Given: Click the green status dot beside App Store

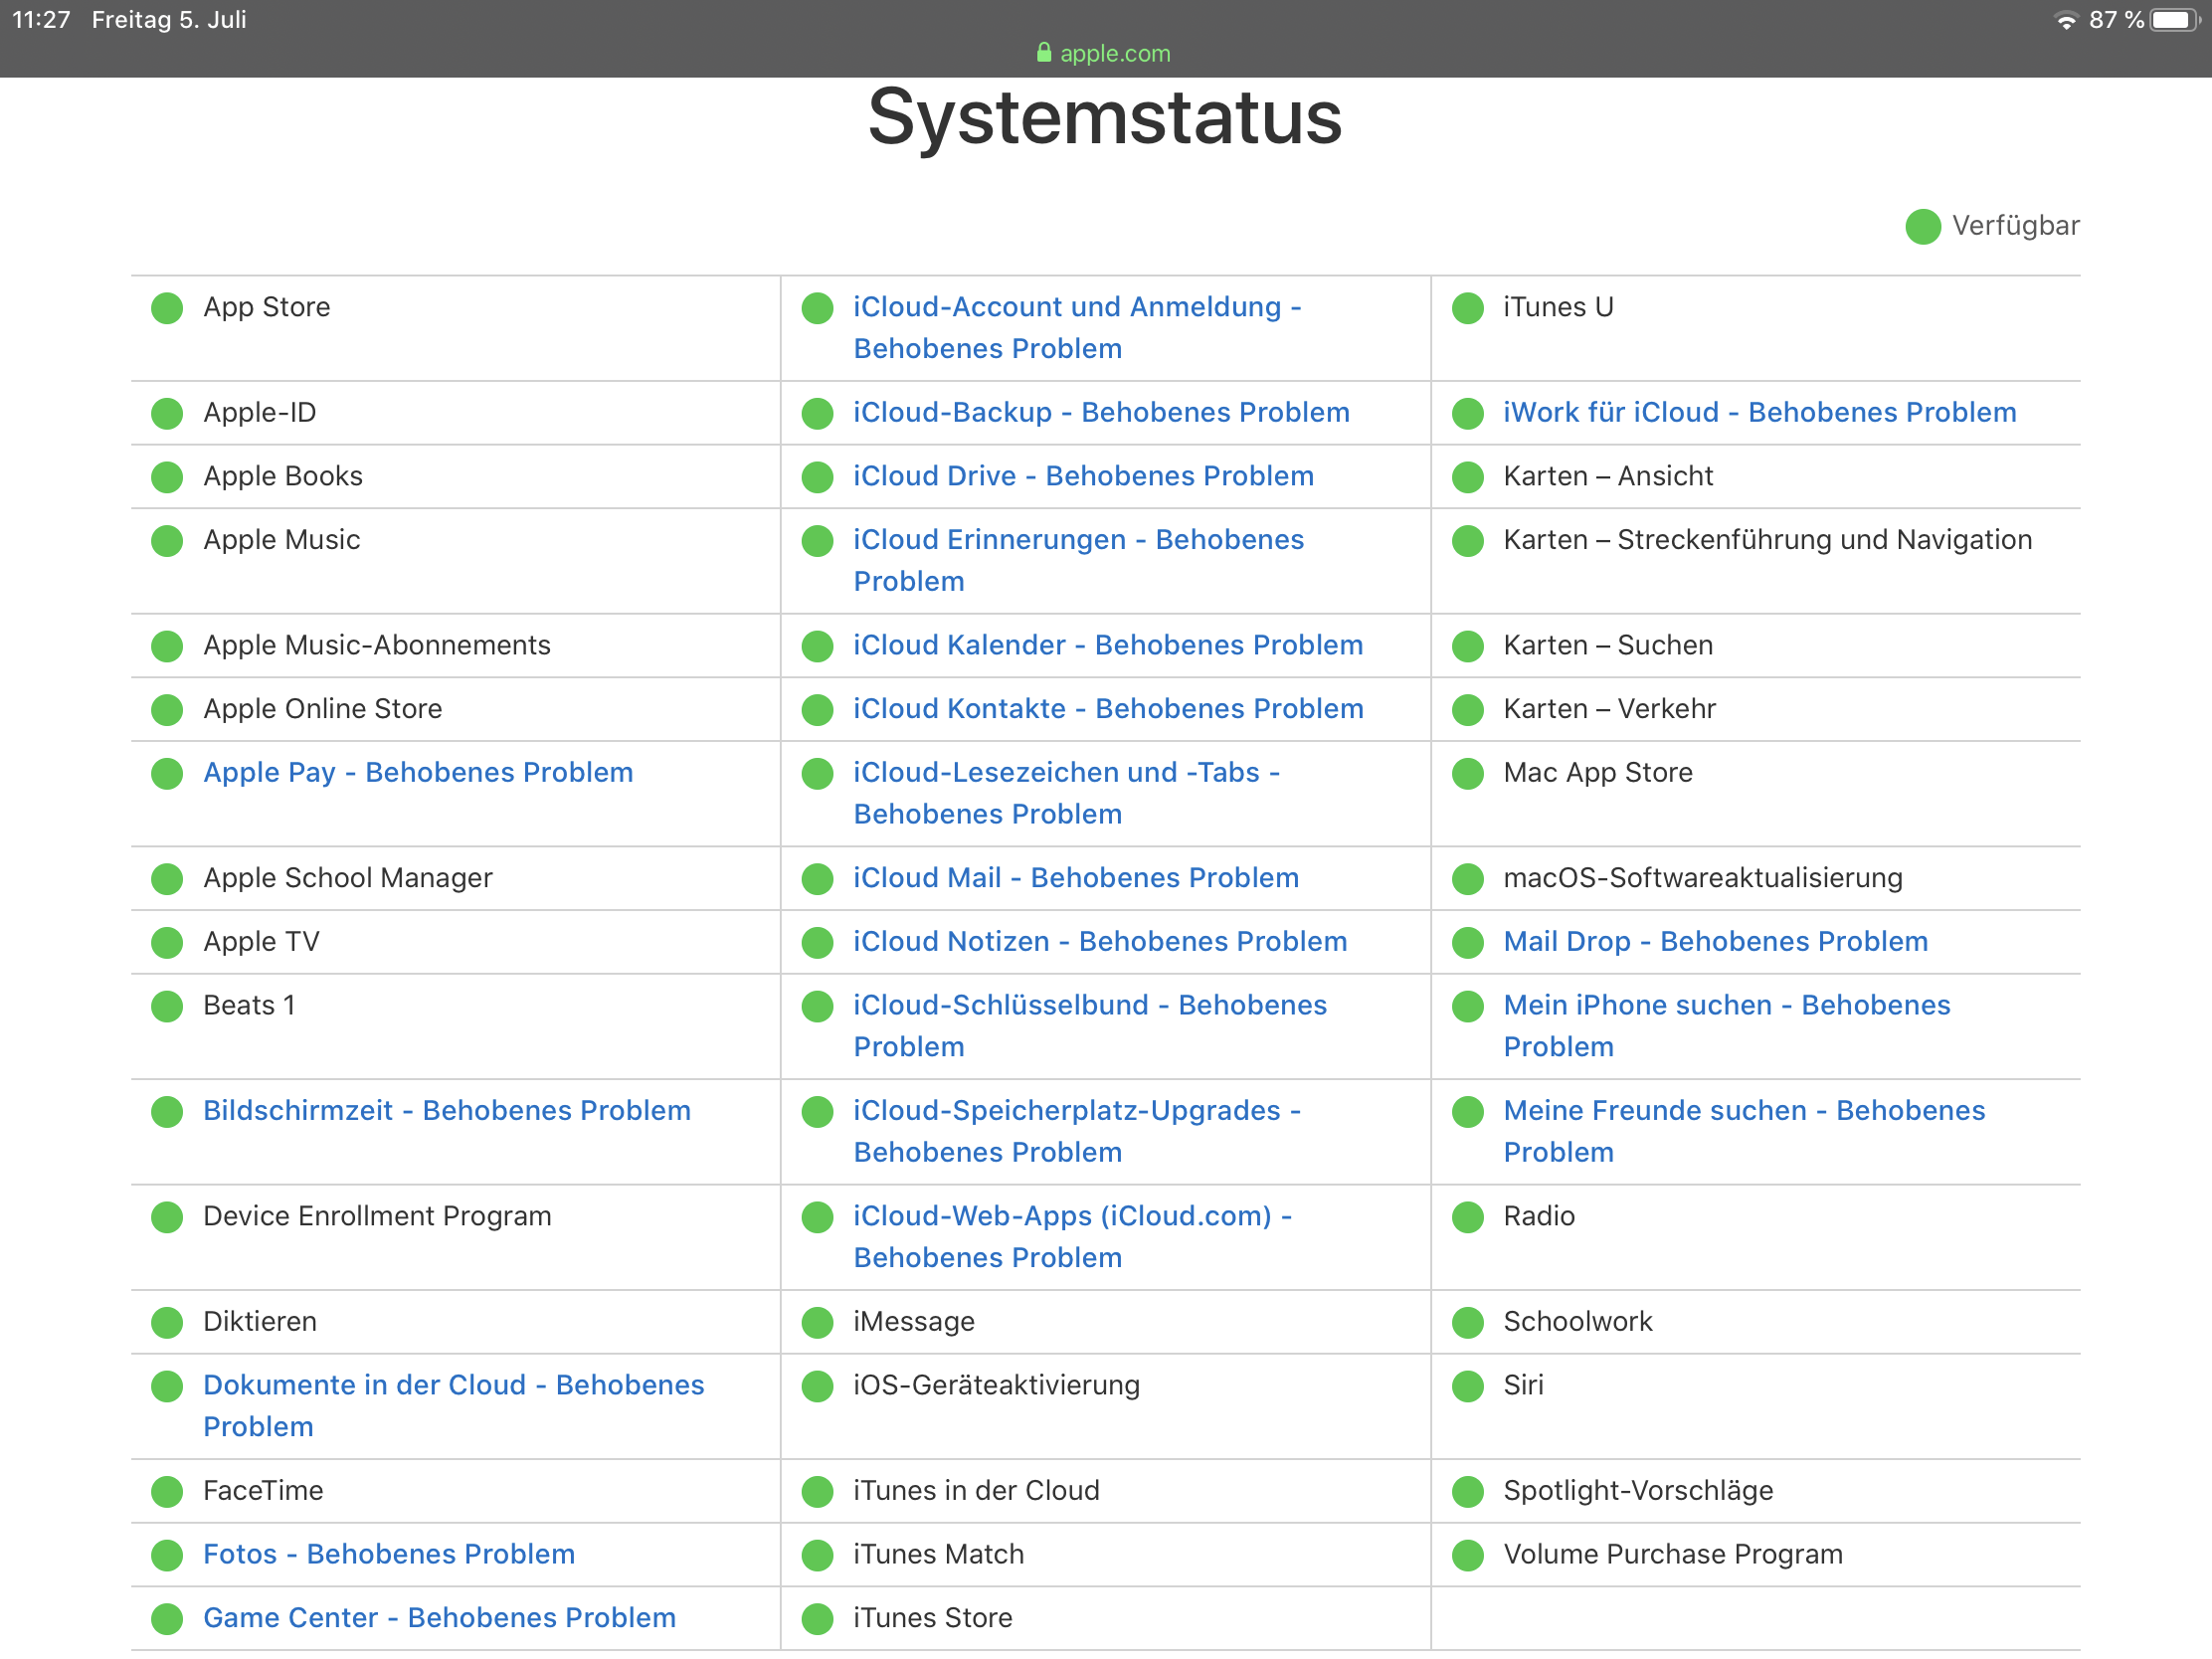Looking at the screenshot, I should coord(167,308).
